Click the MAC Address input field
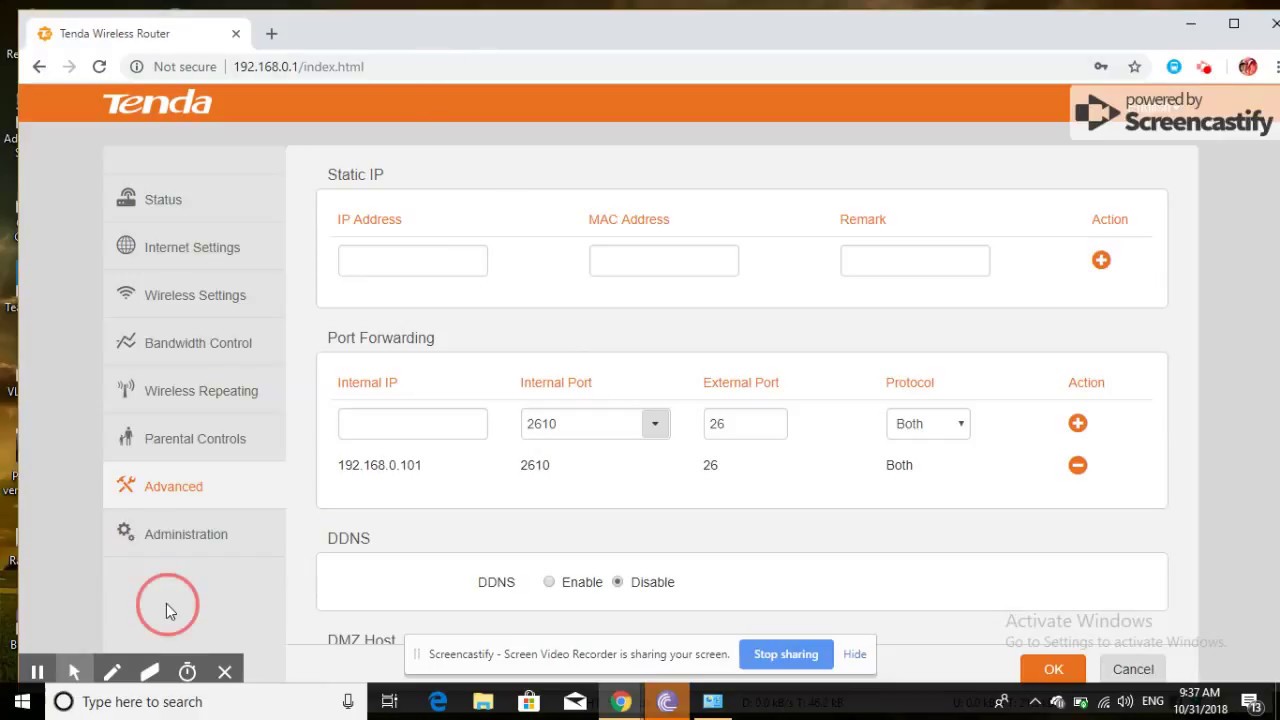This screenshot has height=720, width=1280. click(x=664, y=260)
